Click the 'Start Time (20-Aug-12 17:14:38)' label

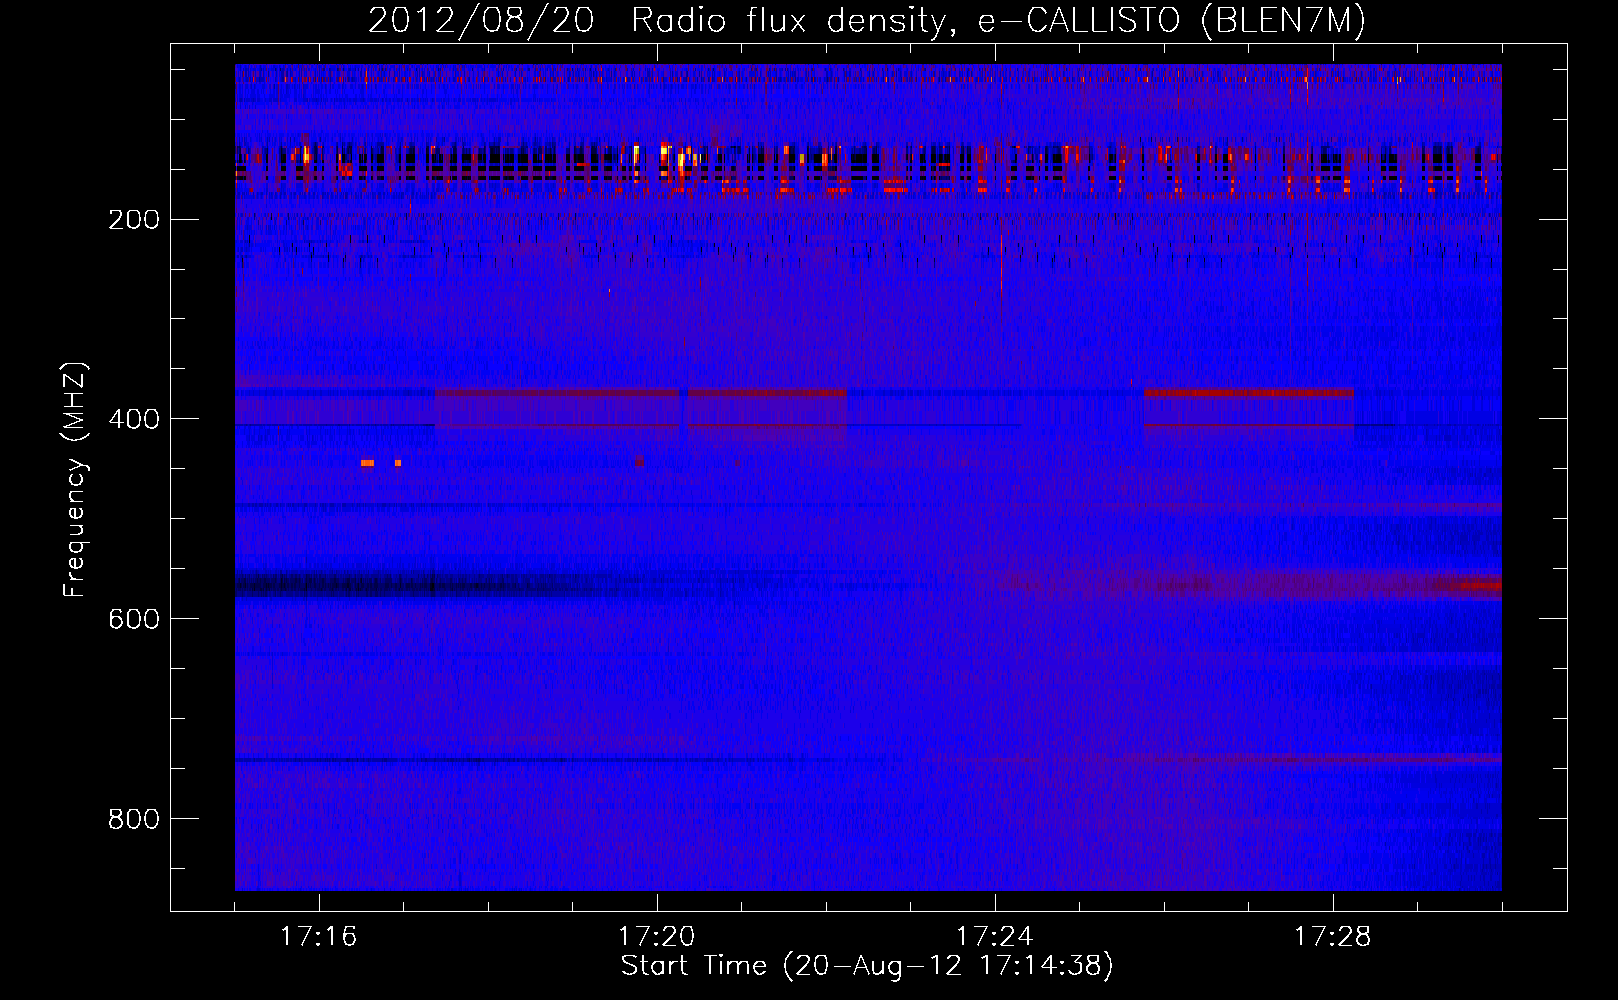coord(867,966)
